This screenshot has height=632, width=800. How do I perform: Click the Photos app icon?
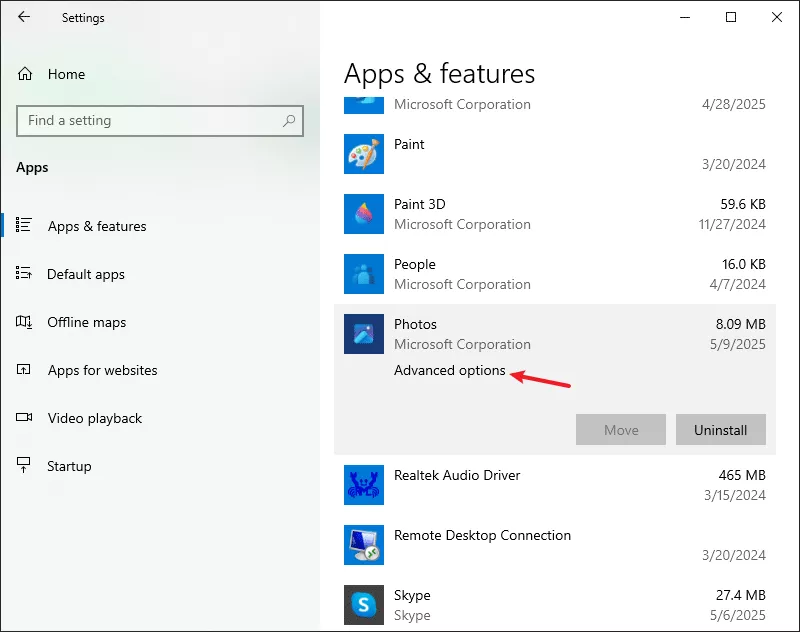(364, 334)
